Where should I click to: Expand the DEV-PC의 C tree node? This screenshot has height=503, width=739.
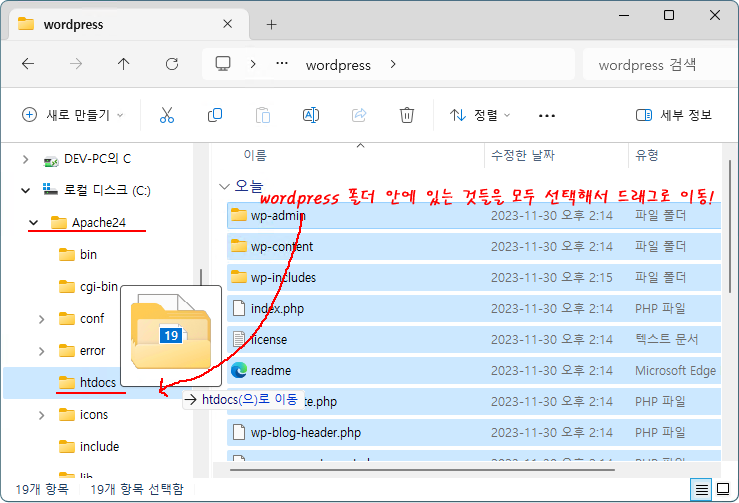tap(25, 160)
